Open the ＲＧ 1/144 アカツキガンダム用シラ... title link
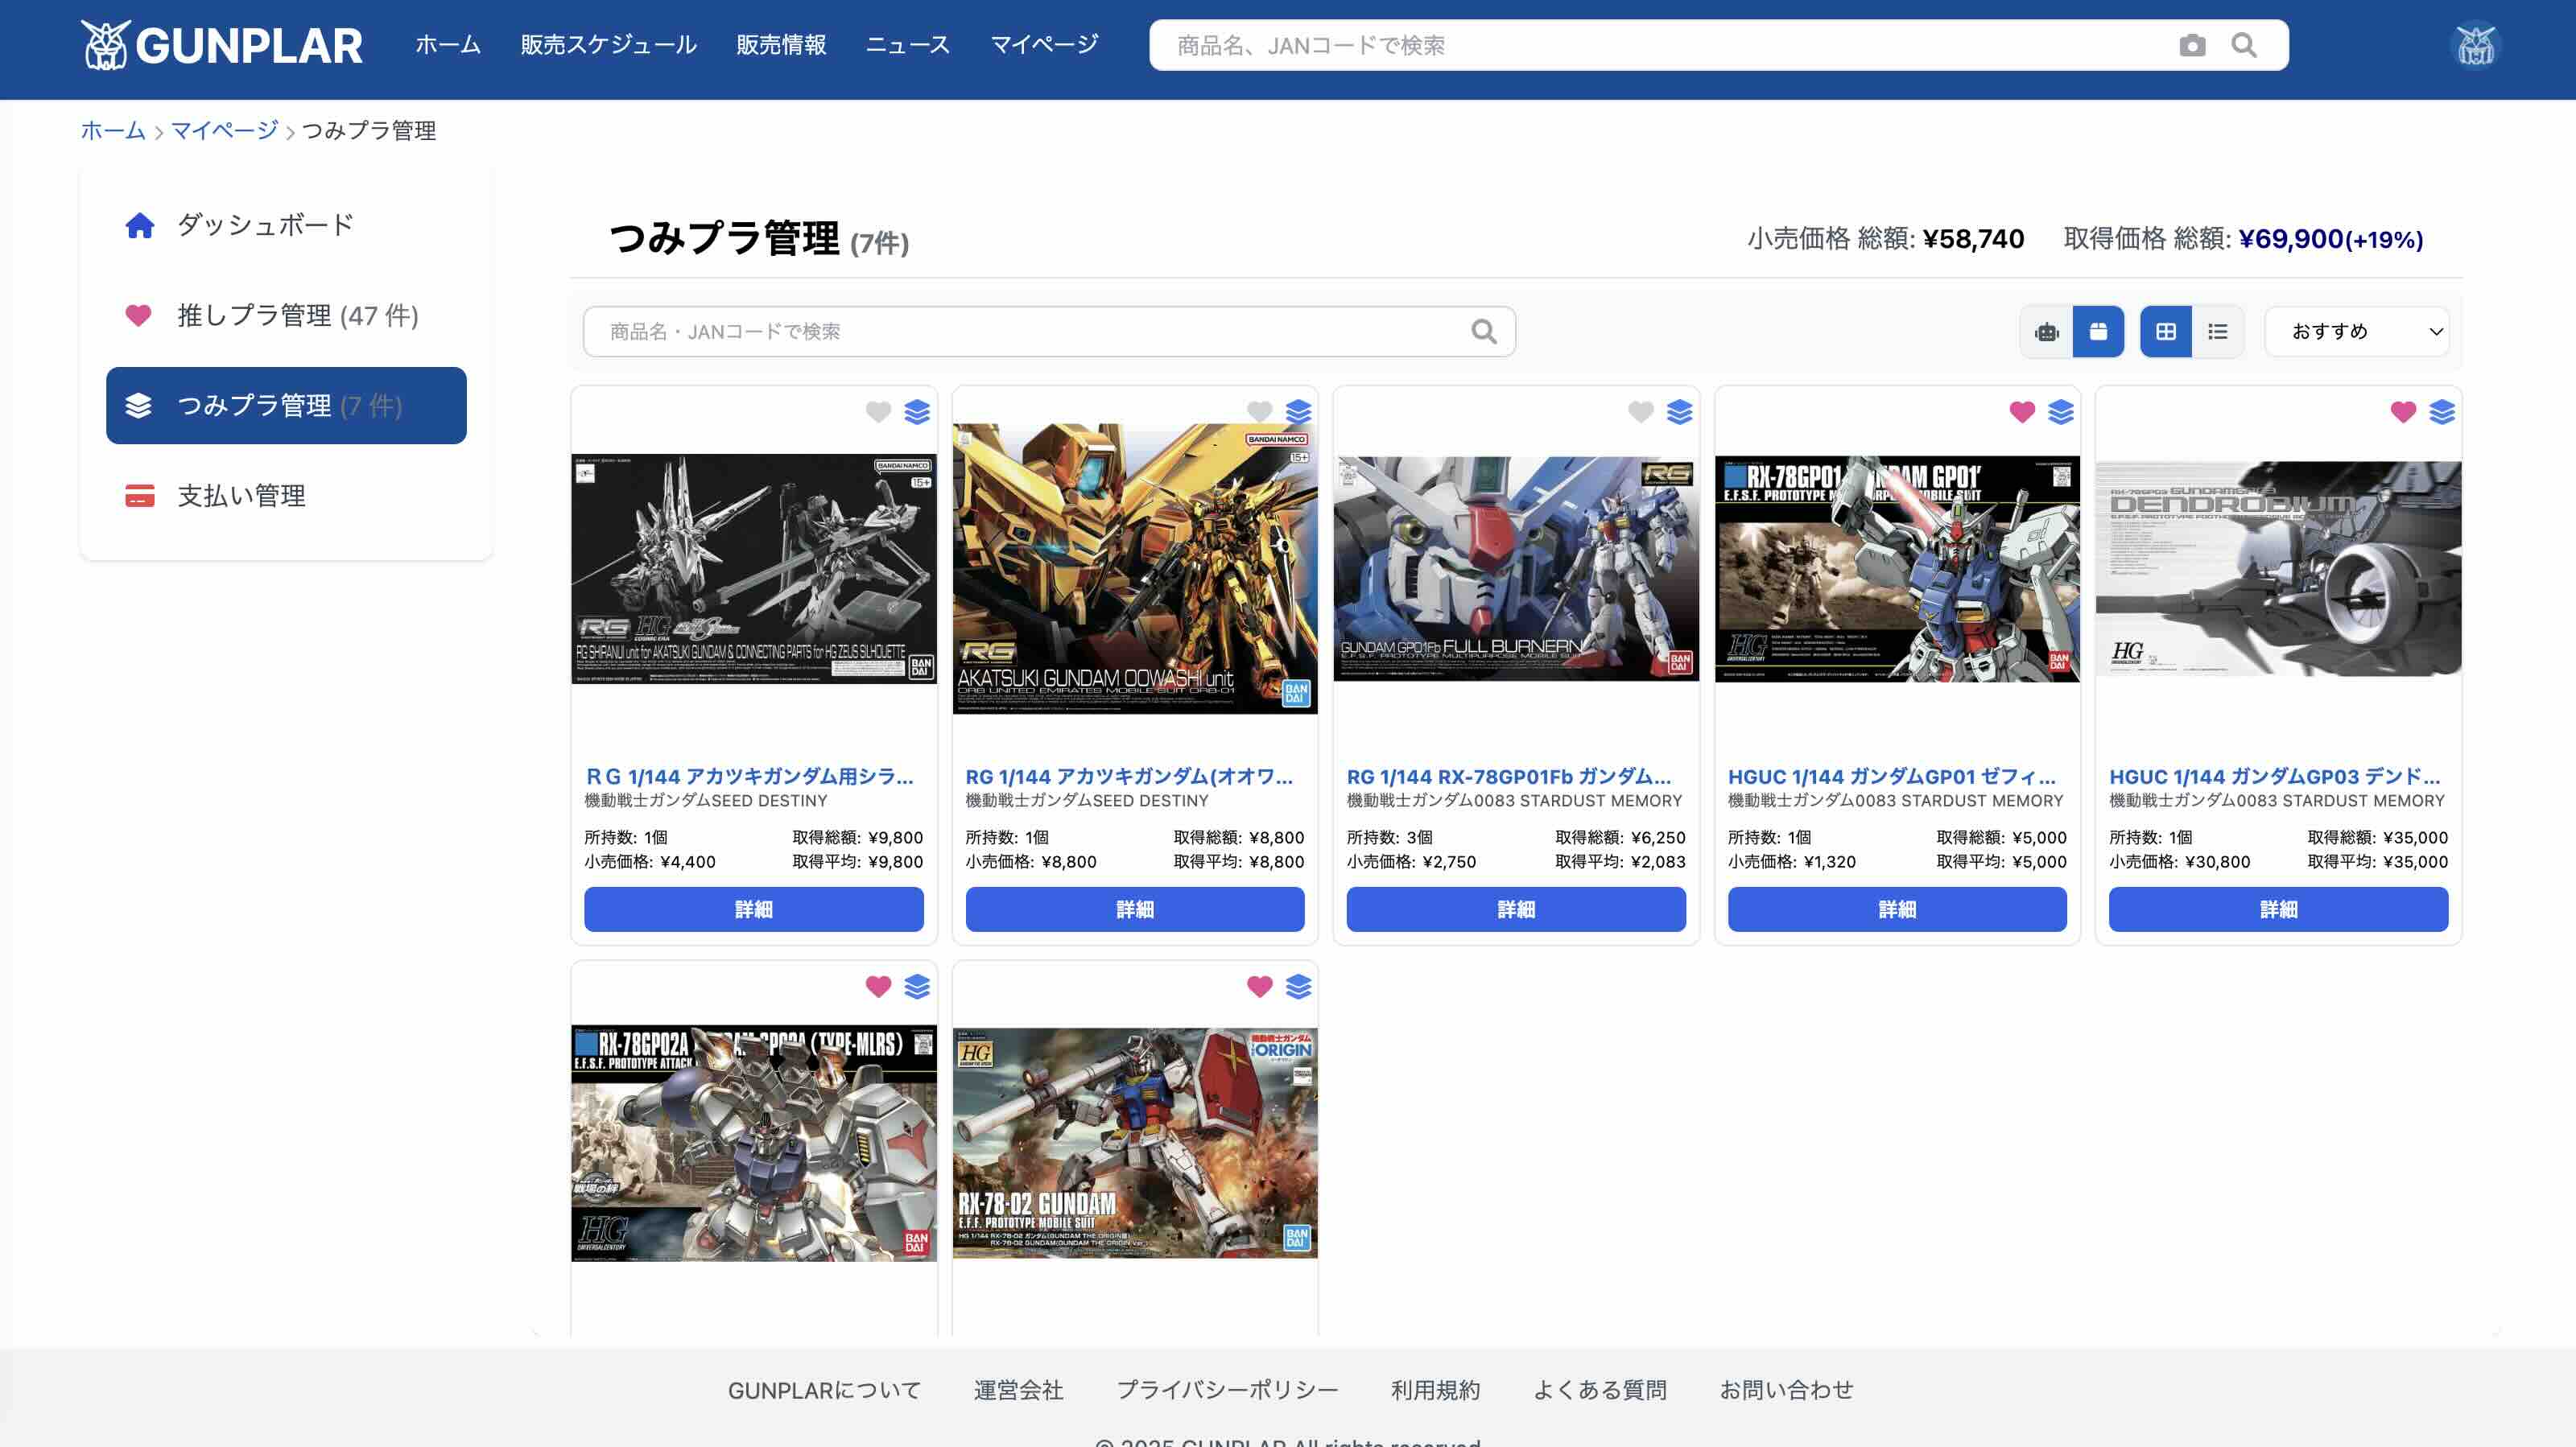Viewport: 2576px width, 1447px height. click(x=750, y=776)
